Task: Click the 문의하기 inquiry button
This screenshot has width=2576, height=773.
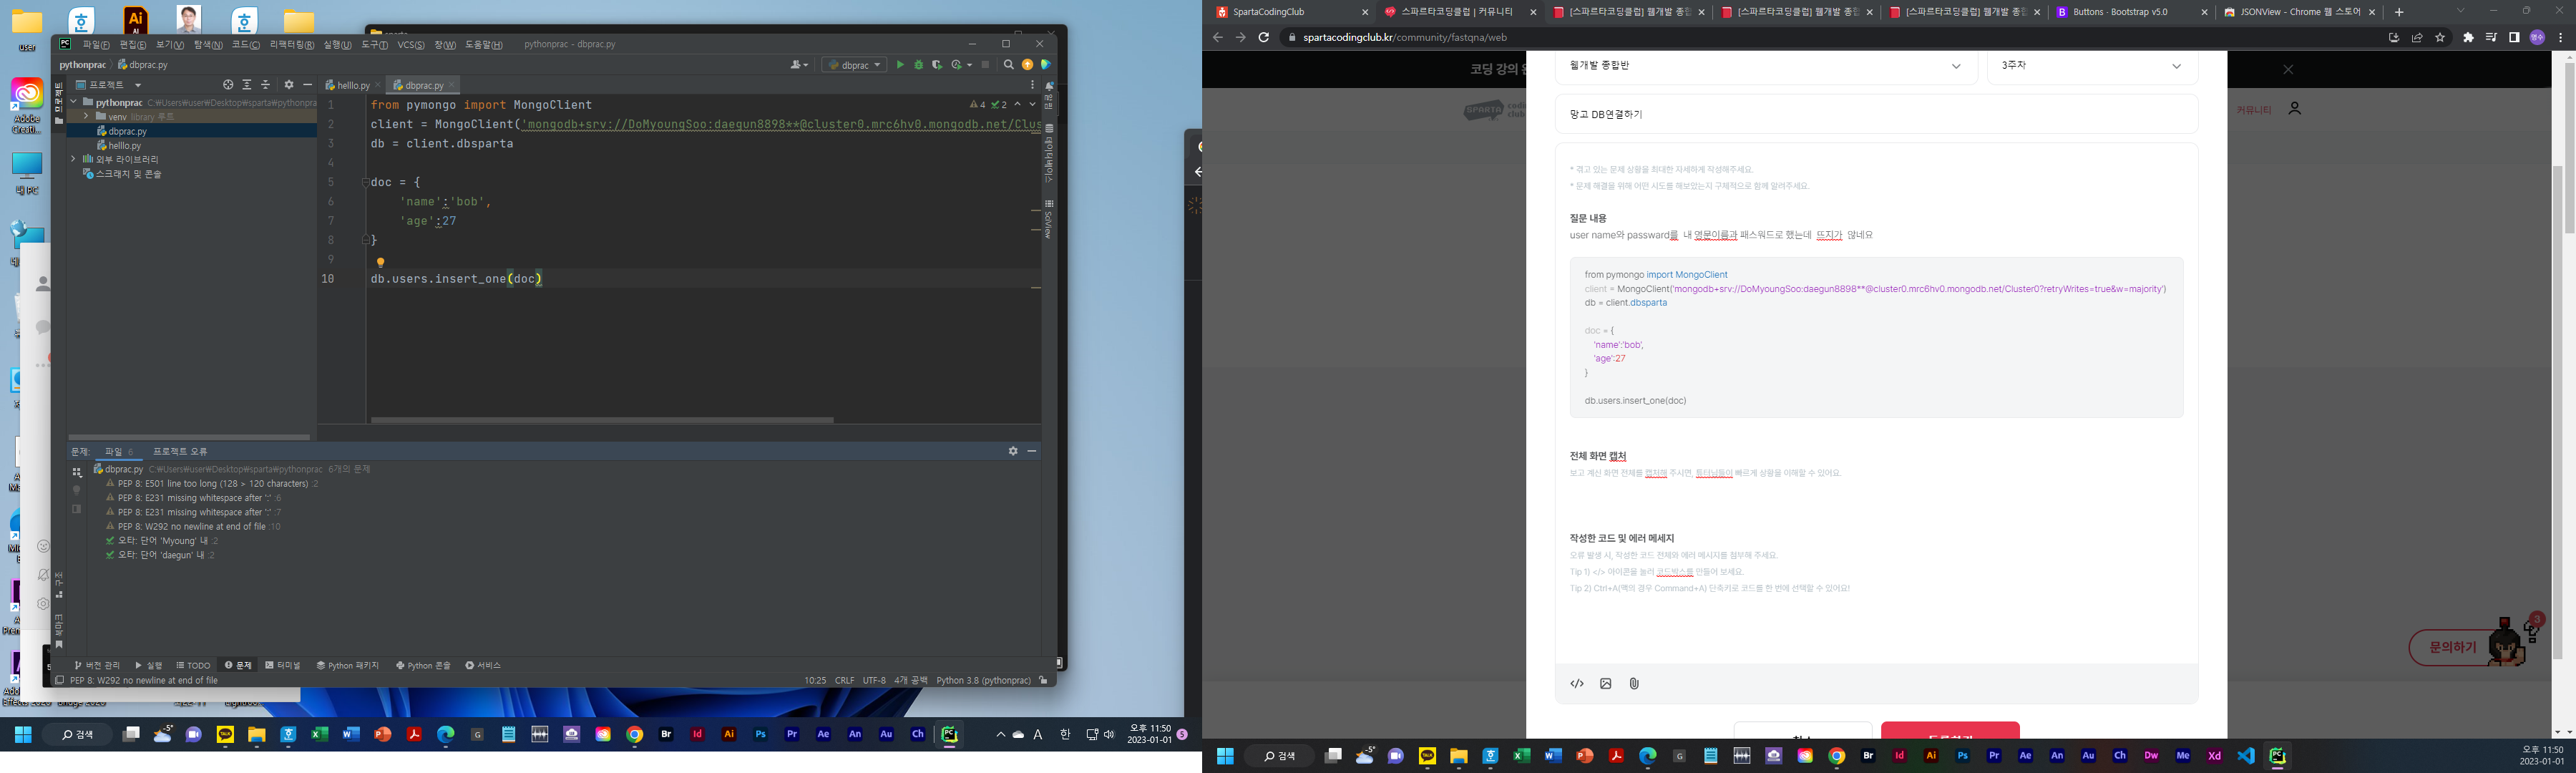Action: (2452, 647)
